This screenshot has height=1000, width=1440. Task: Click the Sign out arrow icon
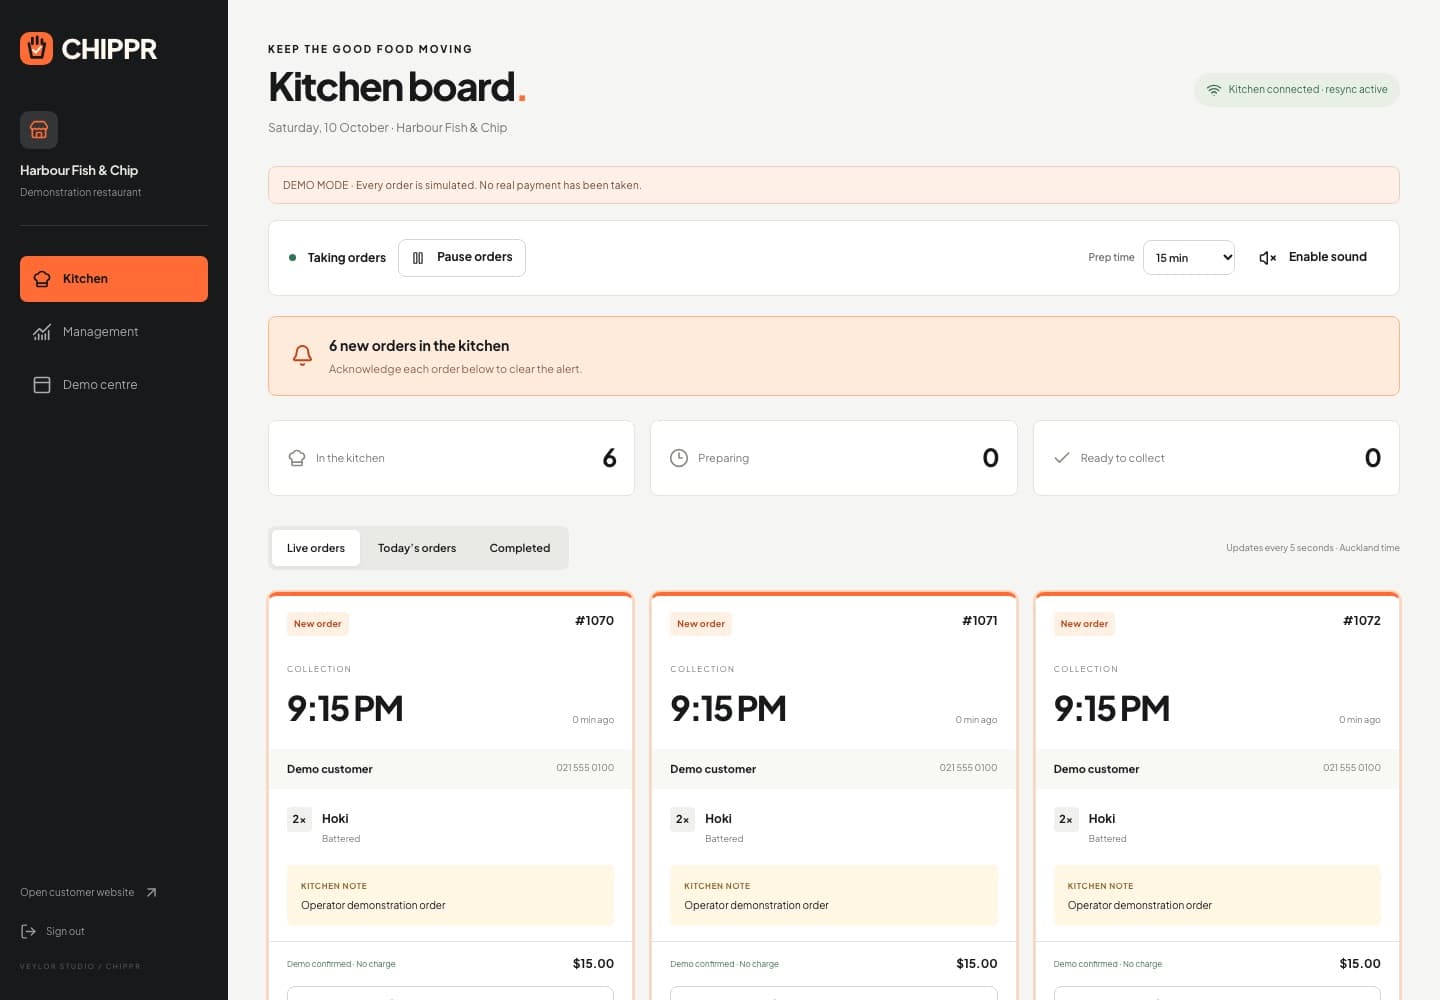[x=28, y=931]
